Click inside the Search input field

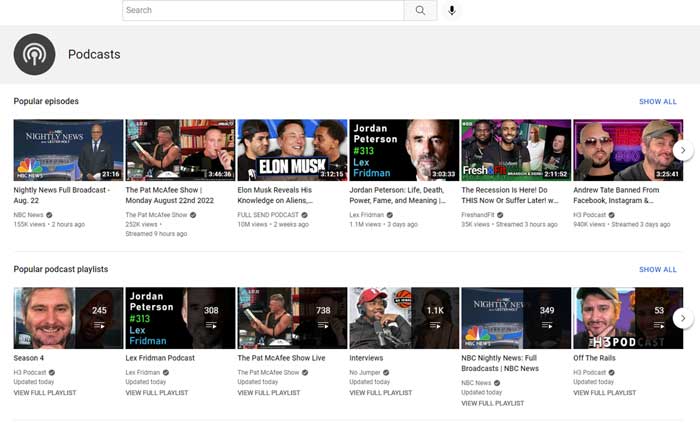[263, 10]
